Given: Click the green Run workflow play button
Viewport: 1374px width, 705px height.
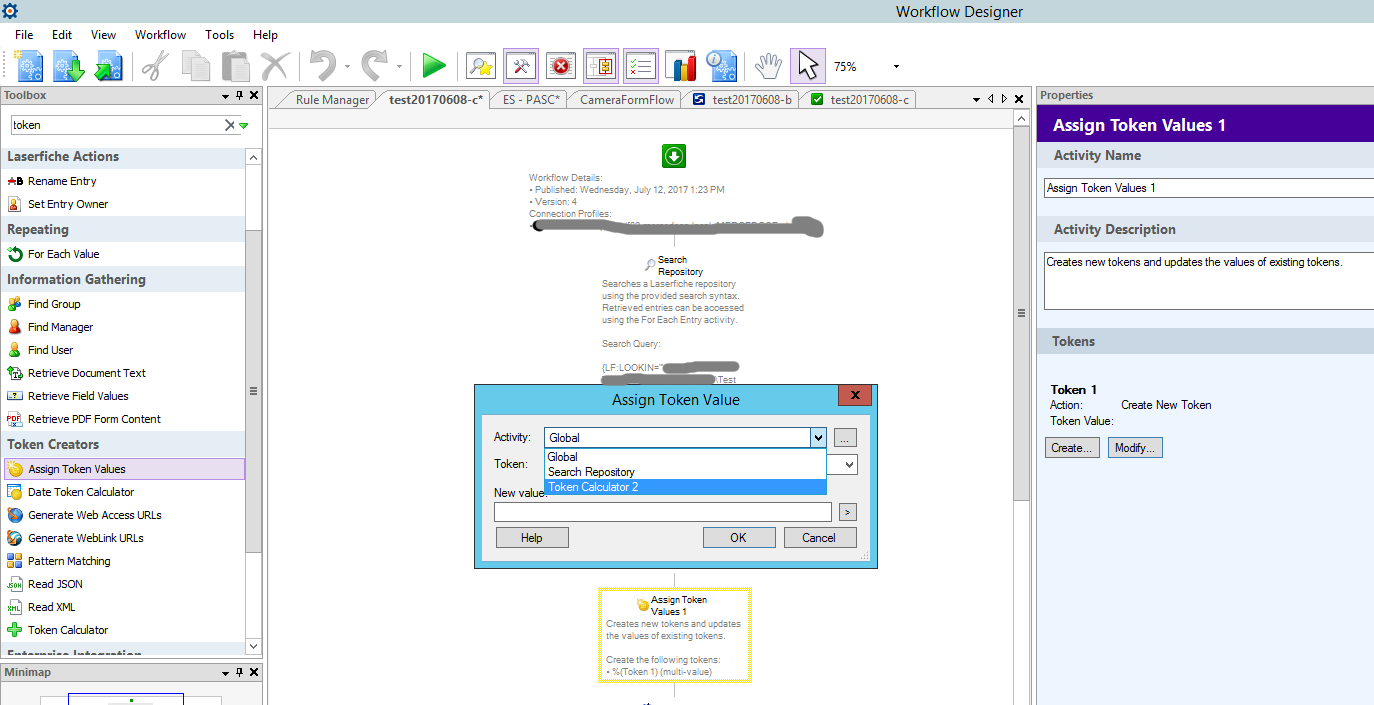Looking at the screenshot, I should pyautogui.click(x=434, y=66).
